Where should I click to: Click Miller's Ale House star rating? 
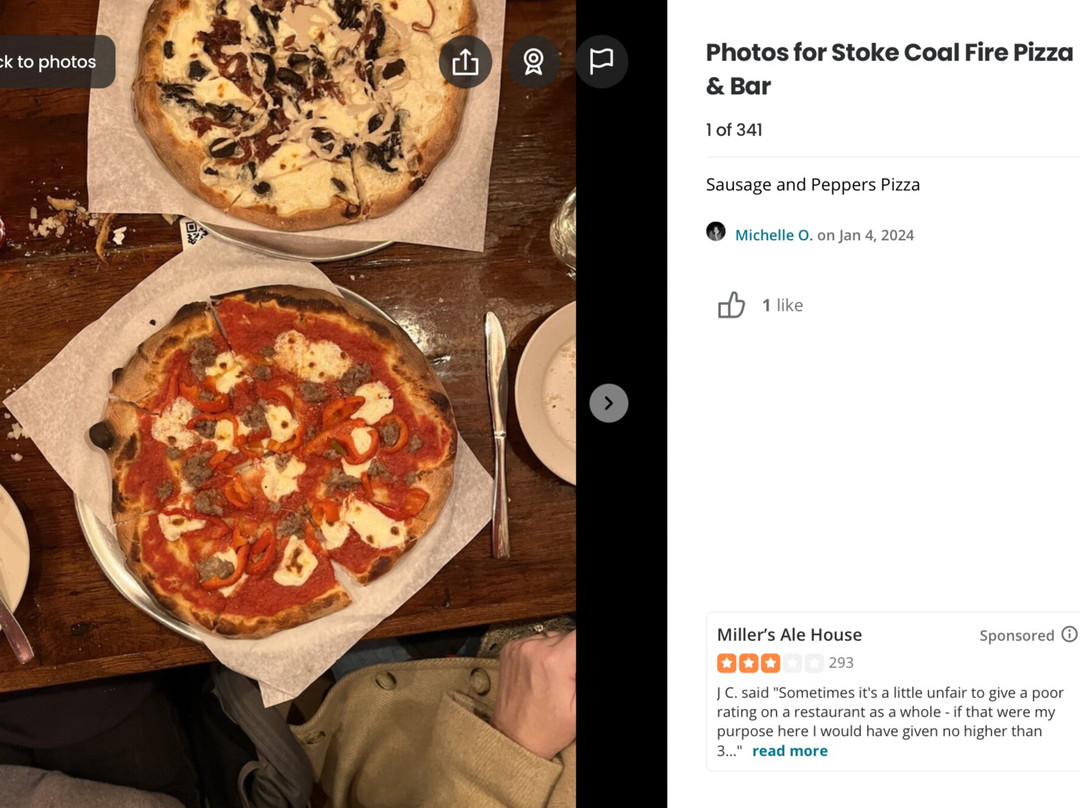tap(770, 663)
